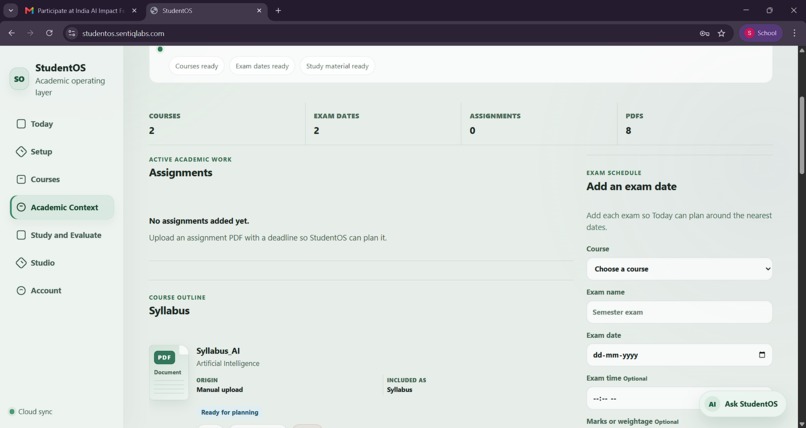Click the No assignments added yet text
Image resolution: width=806 pixels, height=428 pixels.
(x=199, y=221)
